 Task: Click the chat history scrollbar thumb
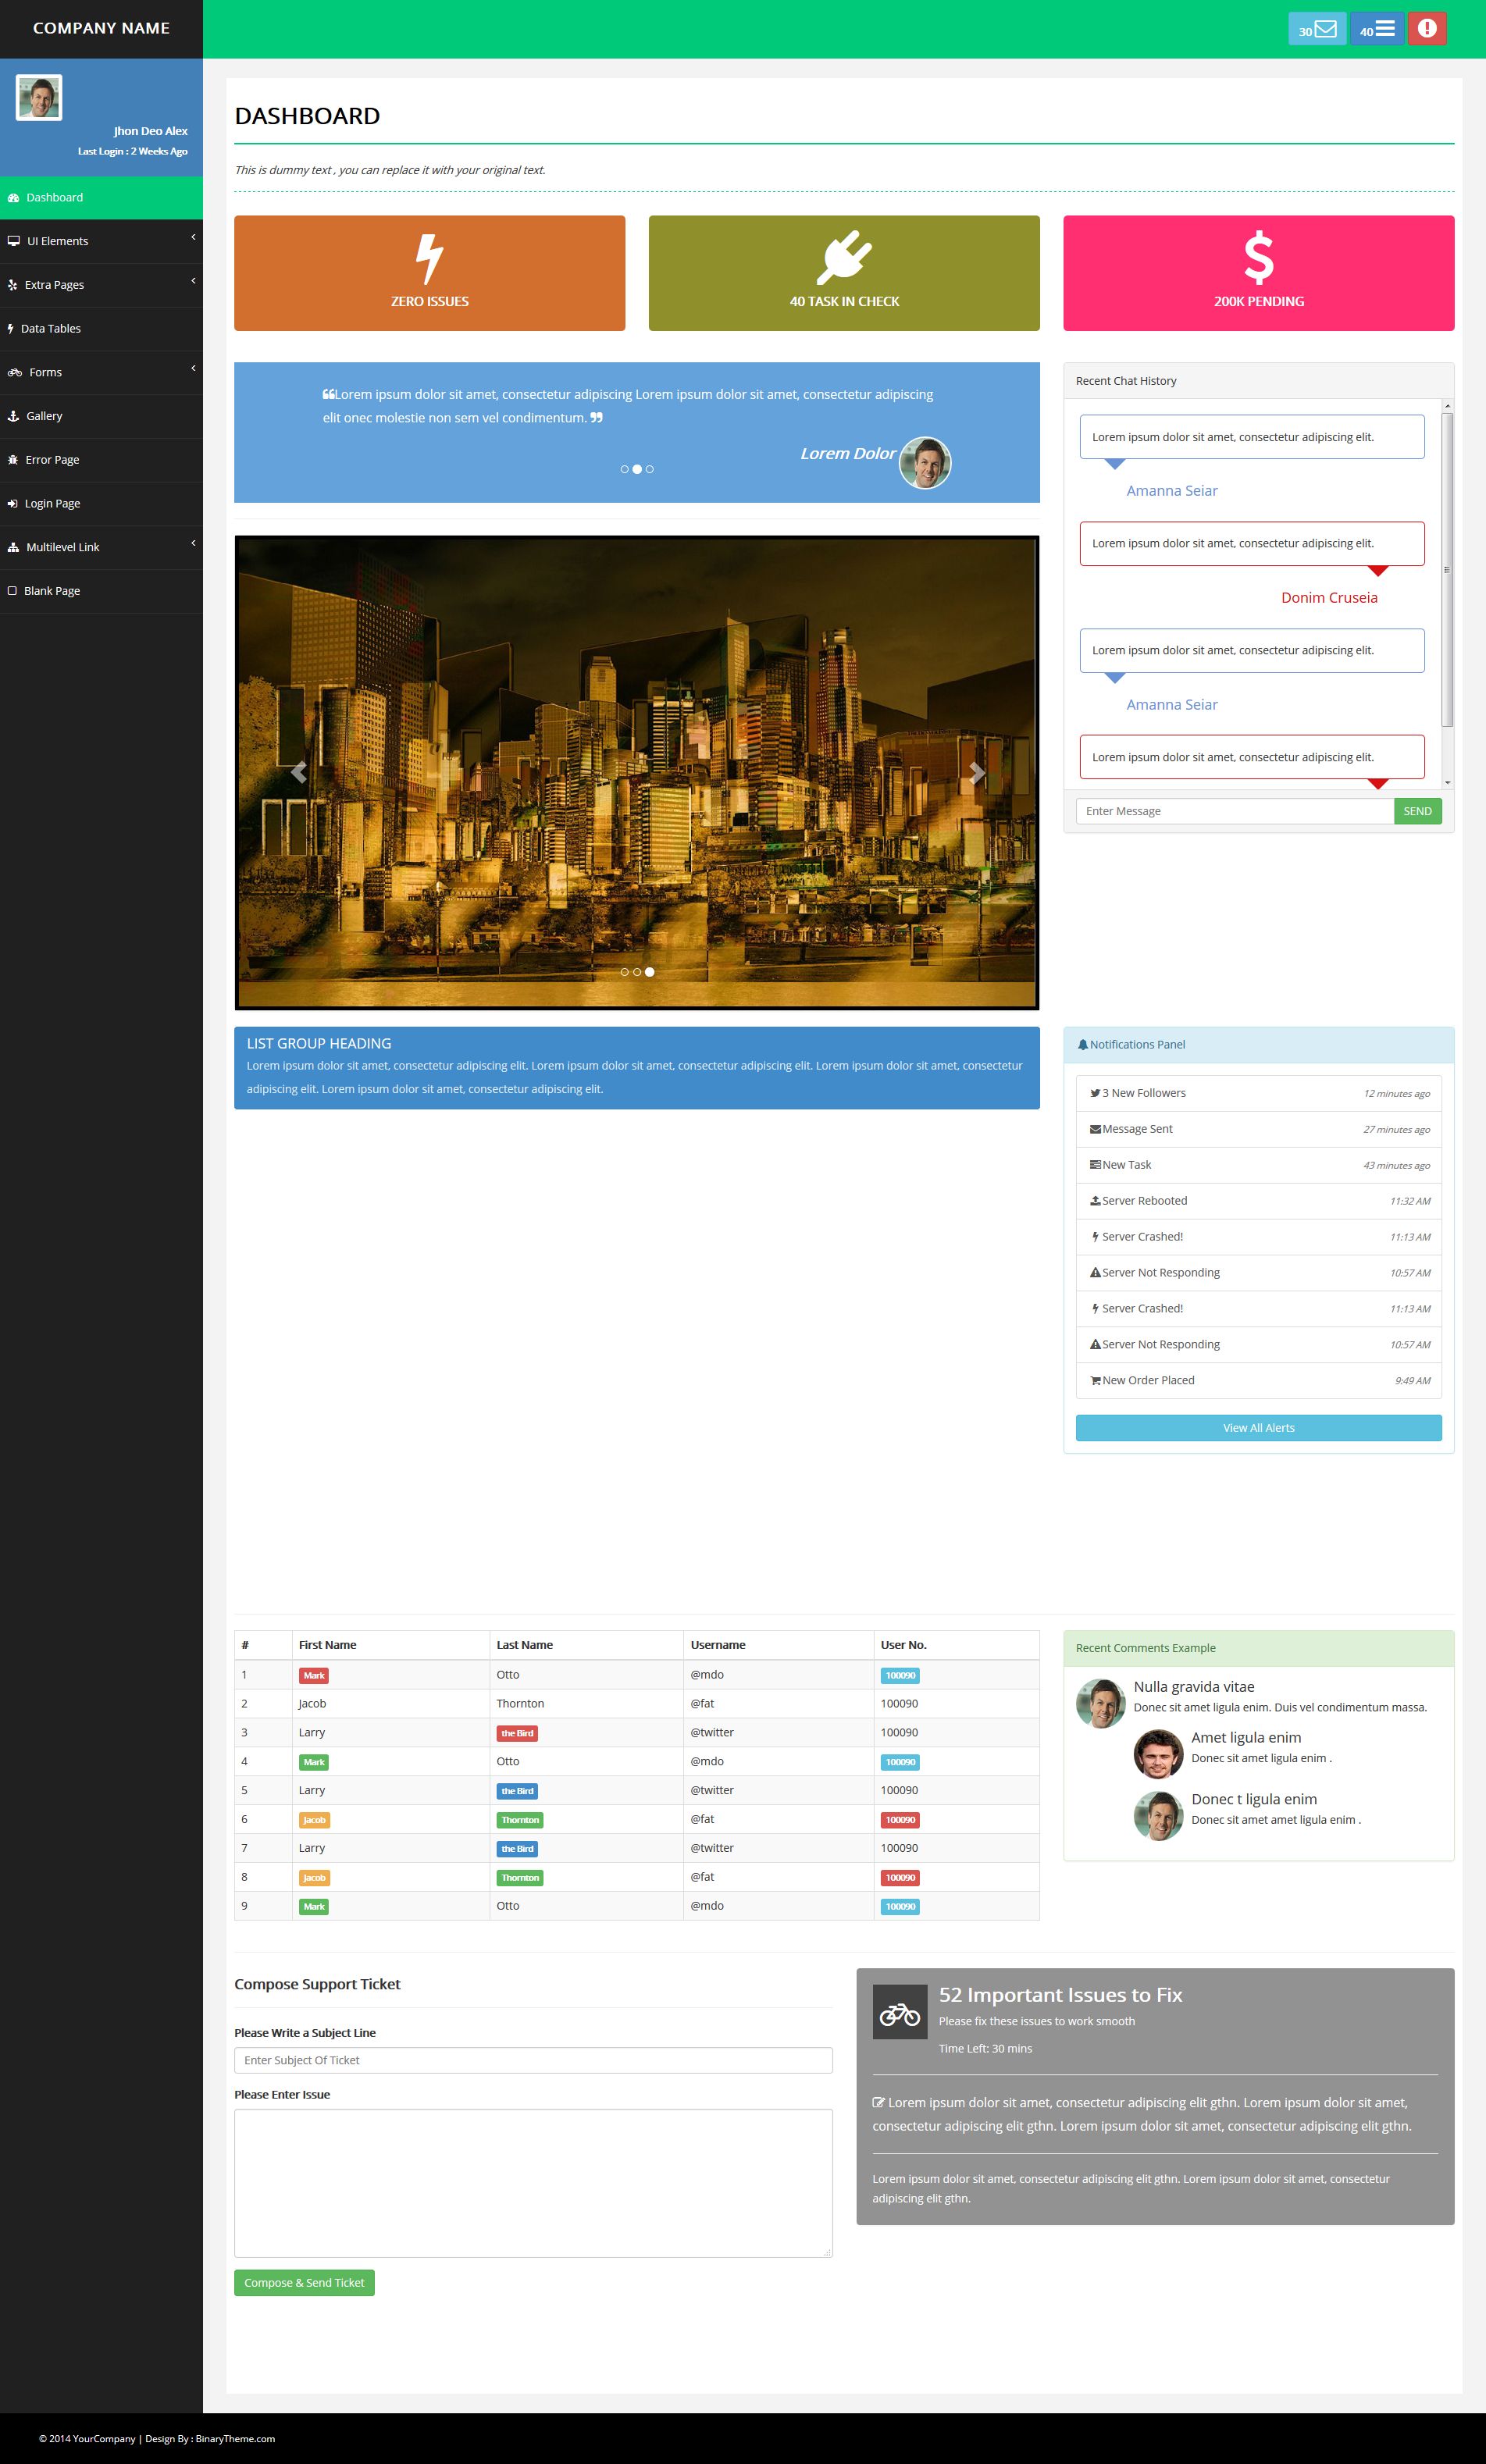point(1447,570)
